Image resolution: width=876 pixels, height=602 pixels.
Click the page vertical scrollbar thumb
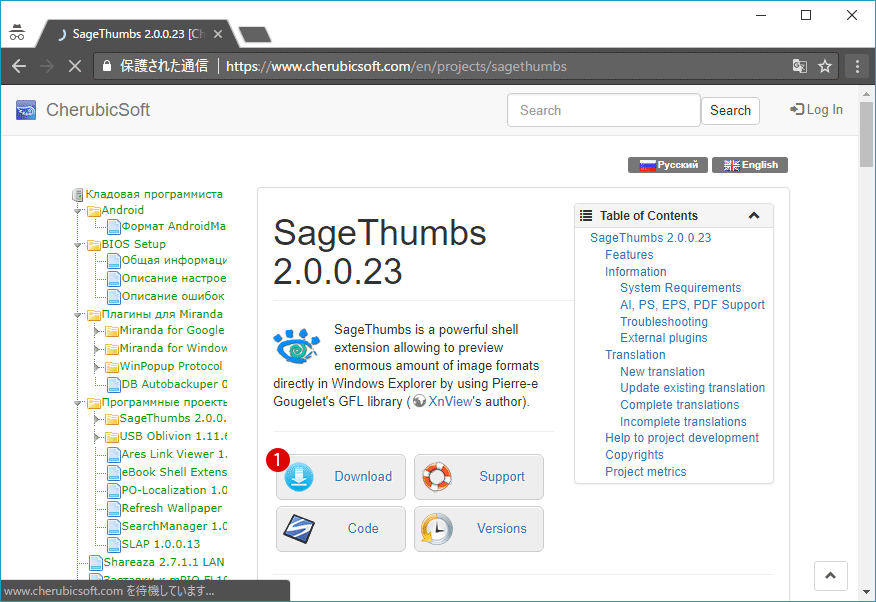867,134
